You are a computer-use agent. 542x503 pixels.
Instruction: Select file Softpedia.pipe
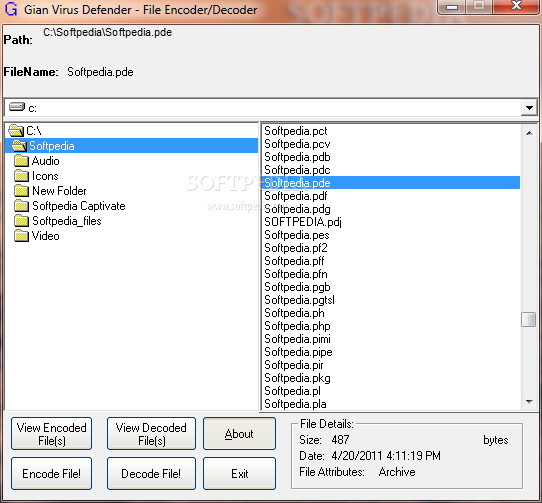pyautogui.click(x=298, y=352)
